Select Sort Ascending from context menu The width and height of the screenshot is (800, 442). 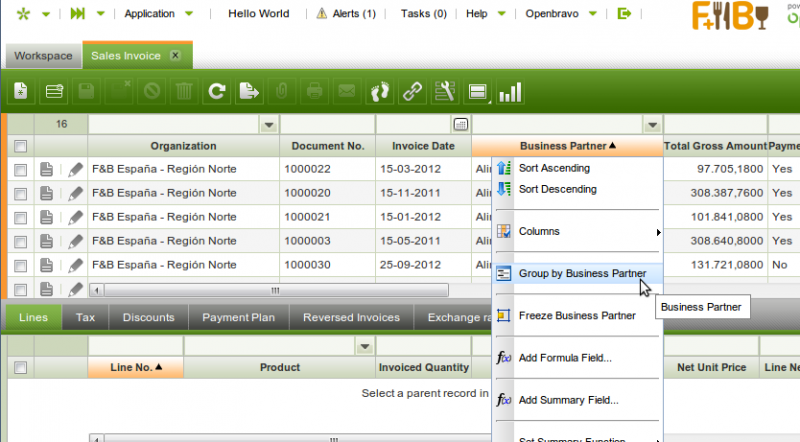(554, 168)
